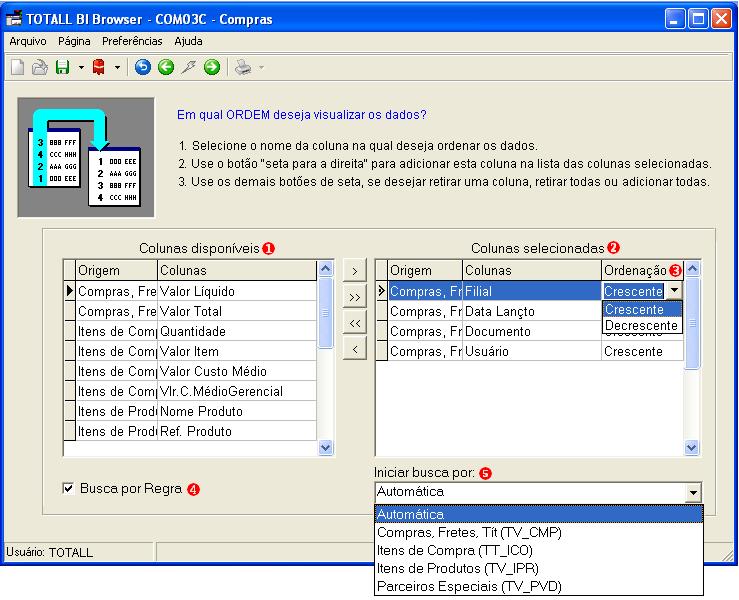Minimize the TOTALL BI Browser window
The width and height of the screenshot is (739, 600).
point(675,19)
